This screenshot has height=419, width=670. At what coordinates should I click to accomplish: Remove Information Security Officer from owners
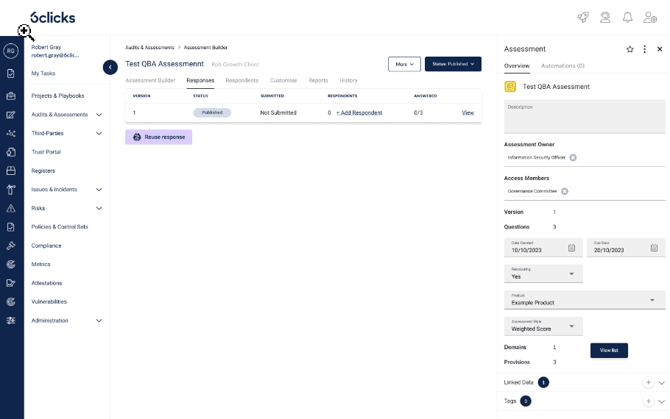tap(573, 158)
